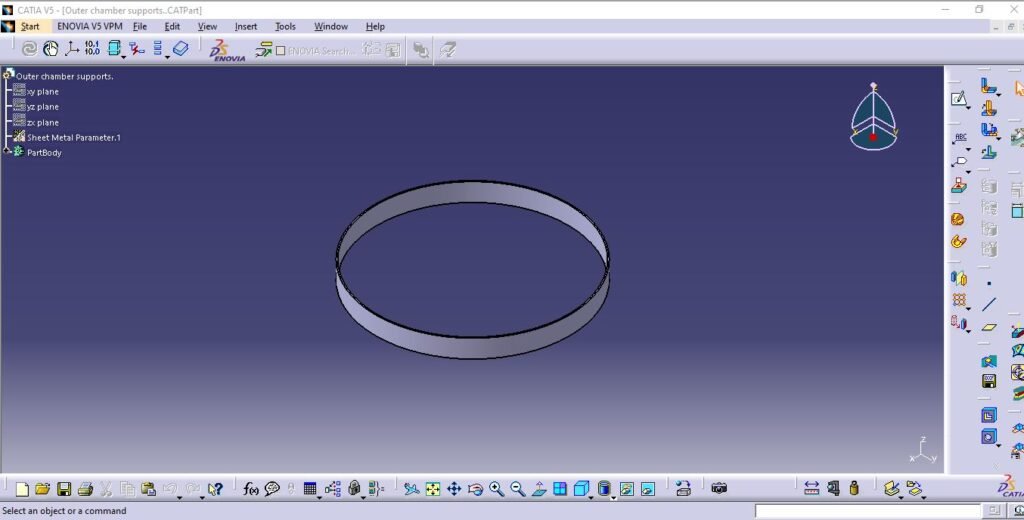Create a new document with New icon
Image resolution: width=1024 pixels, height=520 pixels.
coord(22,489)
